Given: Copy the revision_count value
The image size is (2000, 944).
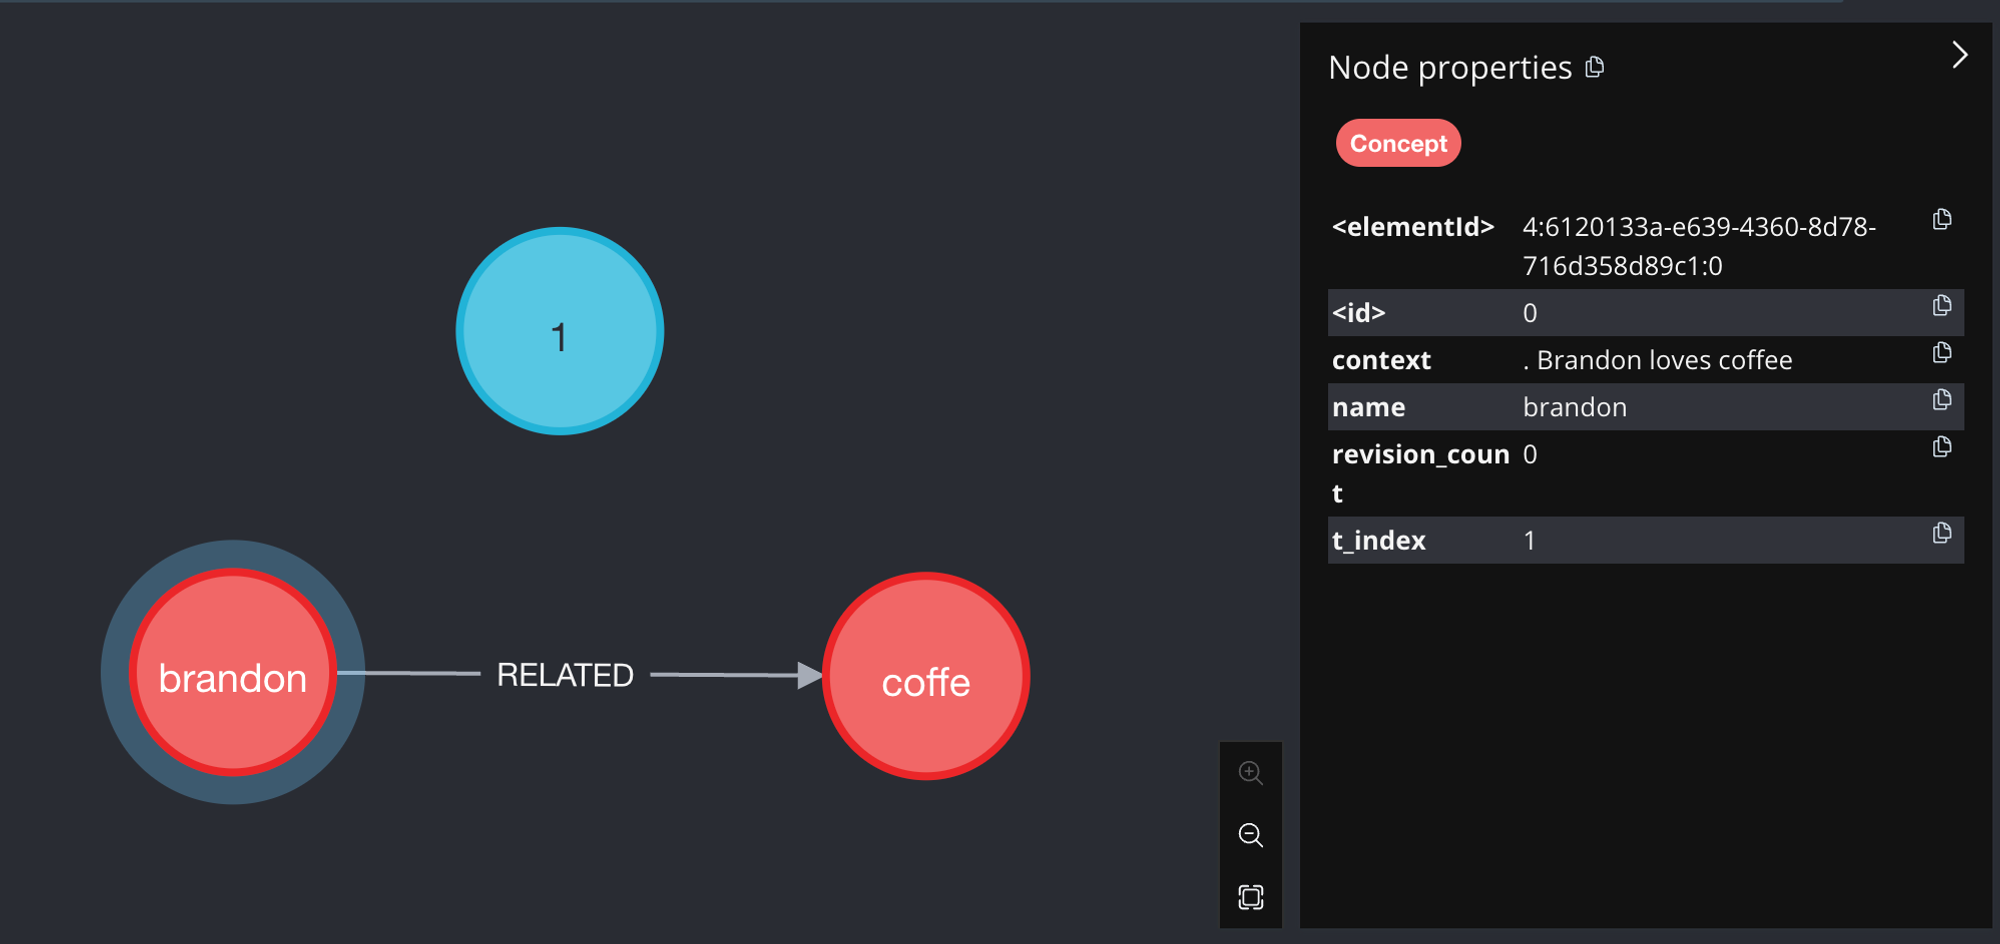Looking at the screenshot, I should pos(1941,447).
